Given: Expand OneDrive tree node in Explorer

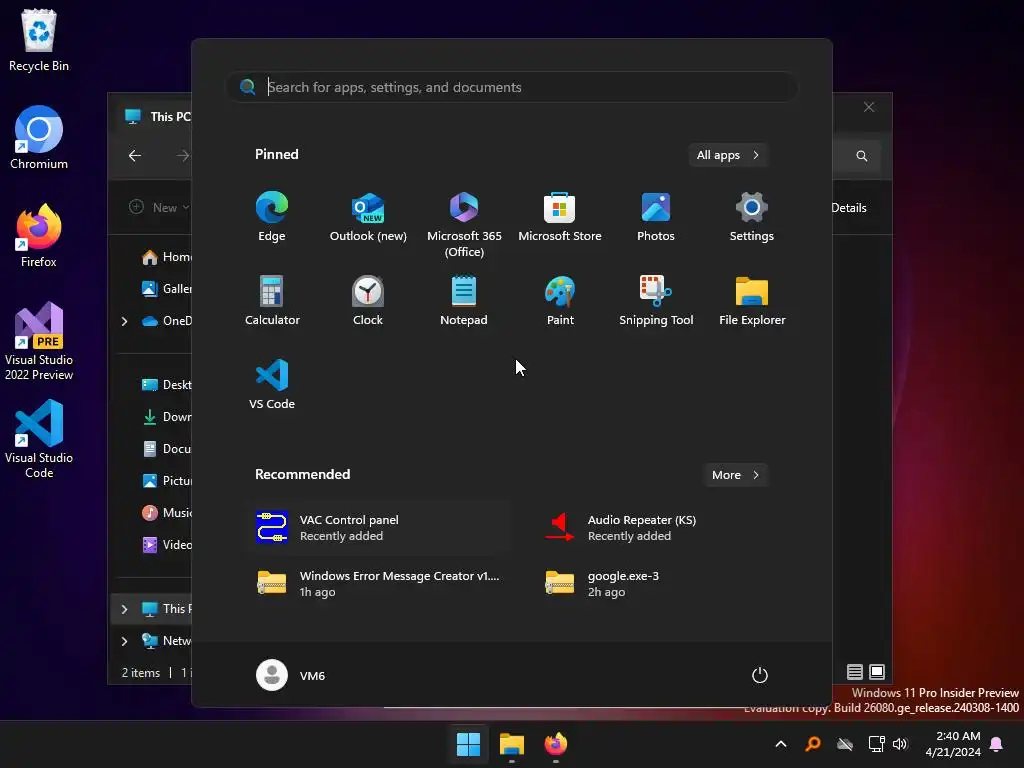Looking at the screenshot, I should [x=124, y=321].
